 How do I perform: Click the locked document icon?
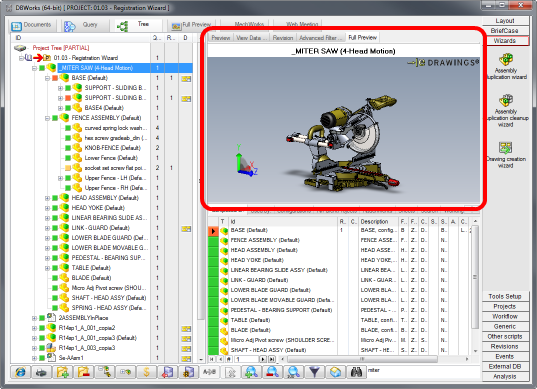188,372
